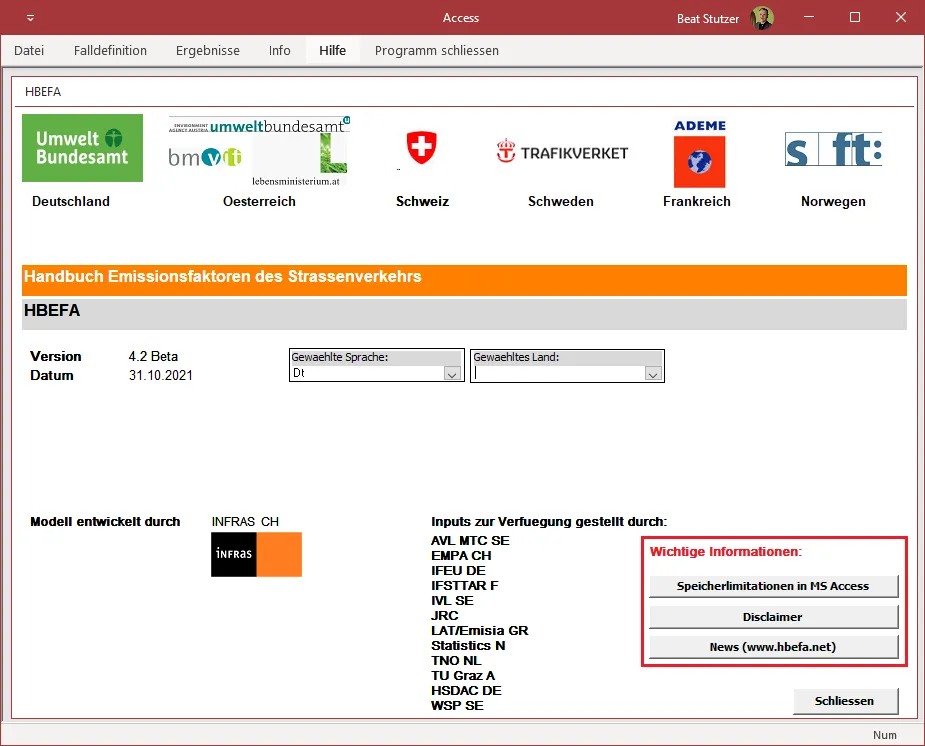This screenshot has width=925, height=746.
Task: Click the Schweden label
Action: coord(560,202)
